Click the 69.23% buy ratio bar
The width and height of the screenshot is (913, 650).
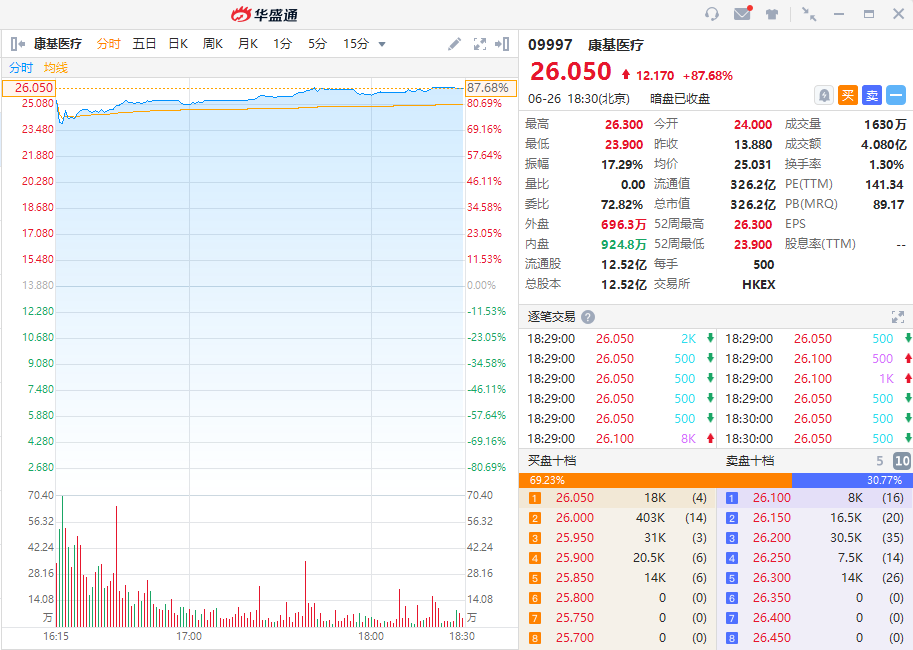(x=655, y=481)
